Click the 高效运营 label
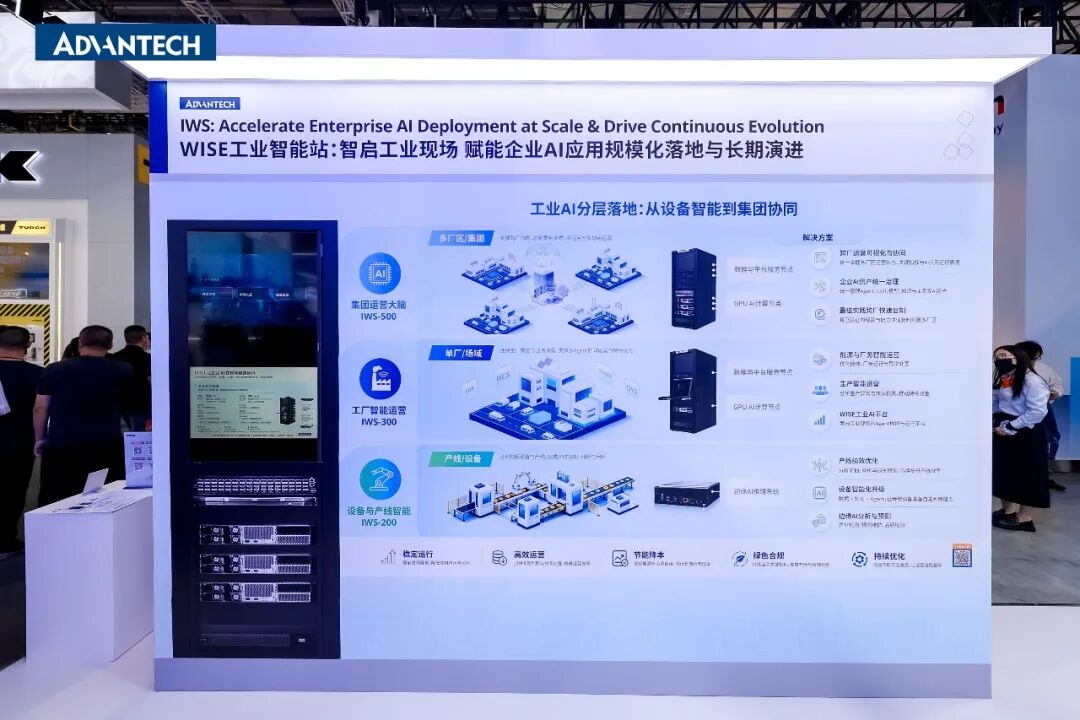The width and height of the screenshot is (1080, 720). click(x=529, y=554)
